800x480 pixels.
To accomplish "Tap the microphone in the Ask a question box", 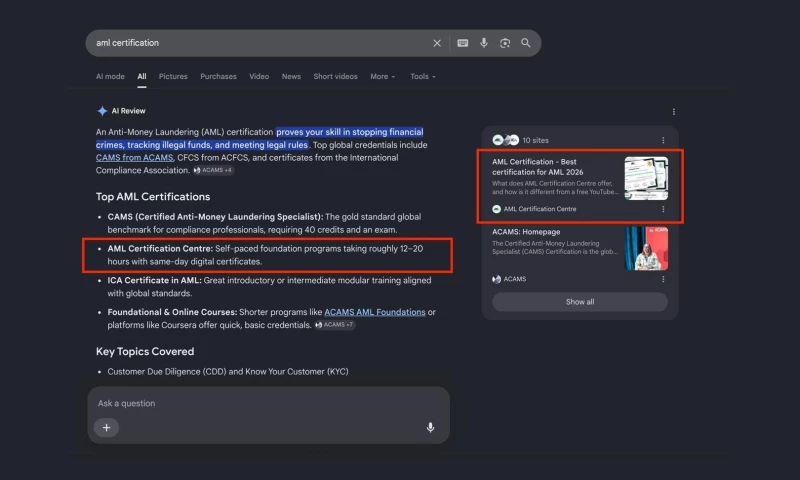I will (x=430, y=427).
